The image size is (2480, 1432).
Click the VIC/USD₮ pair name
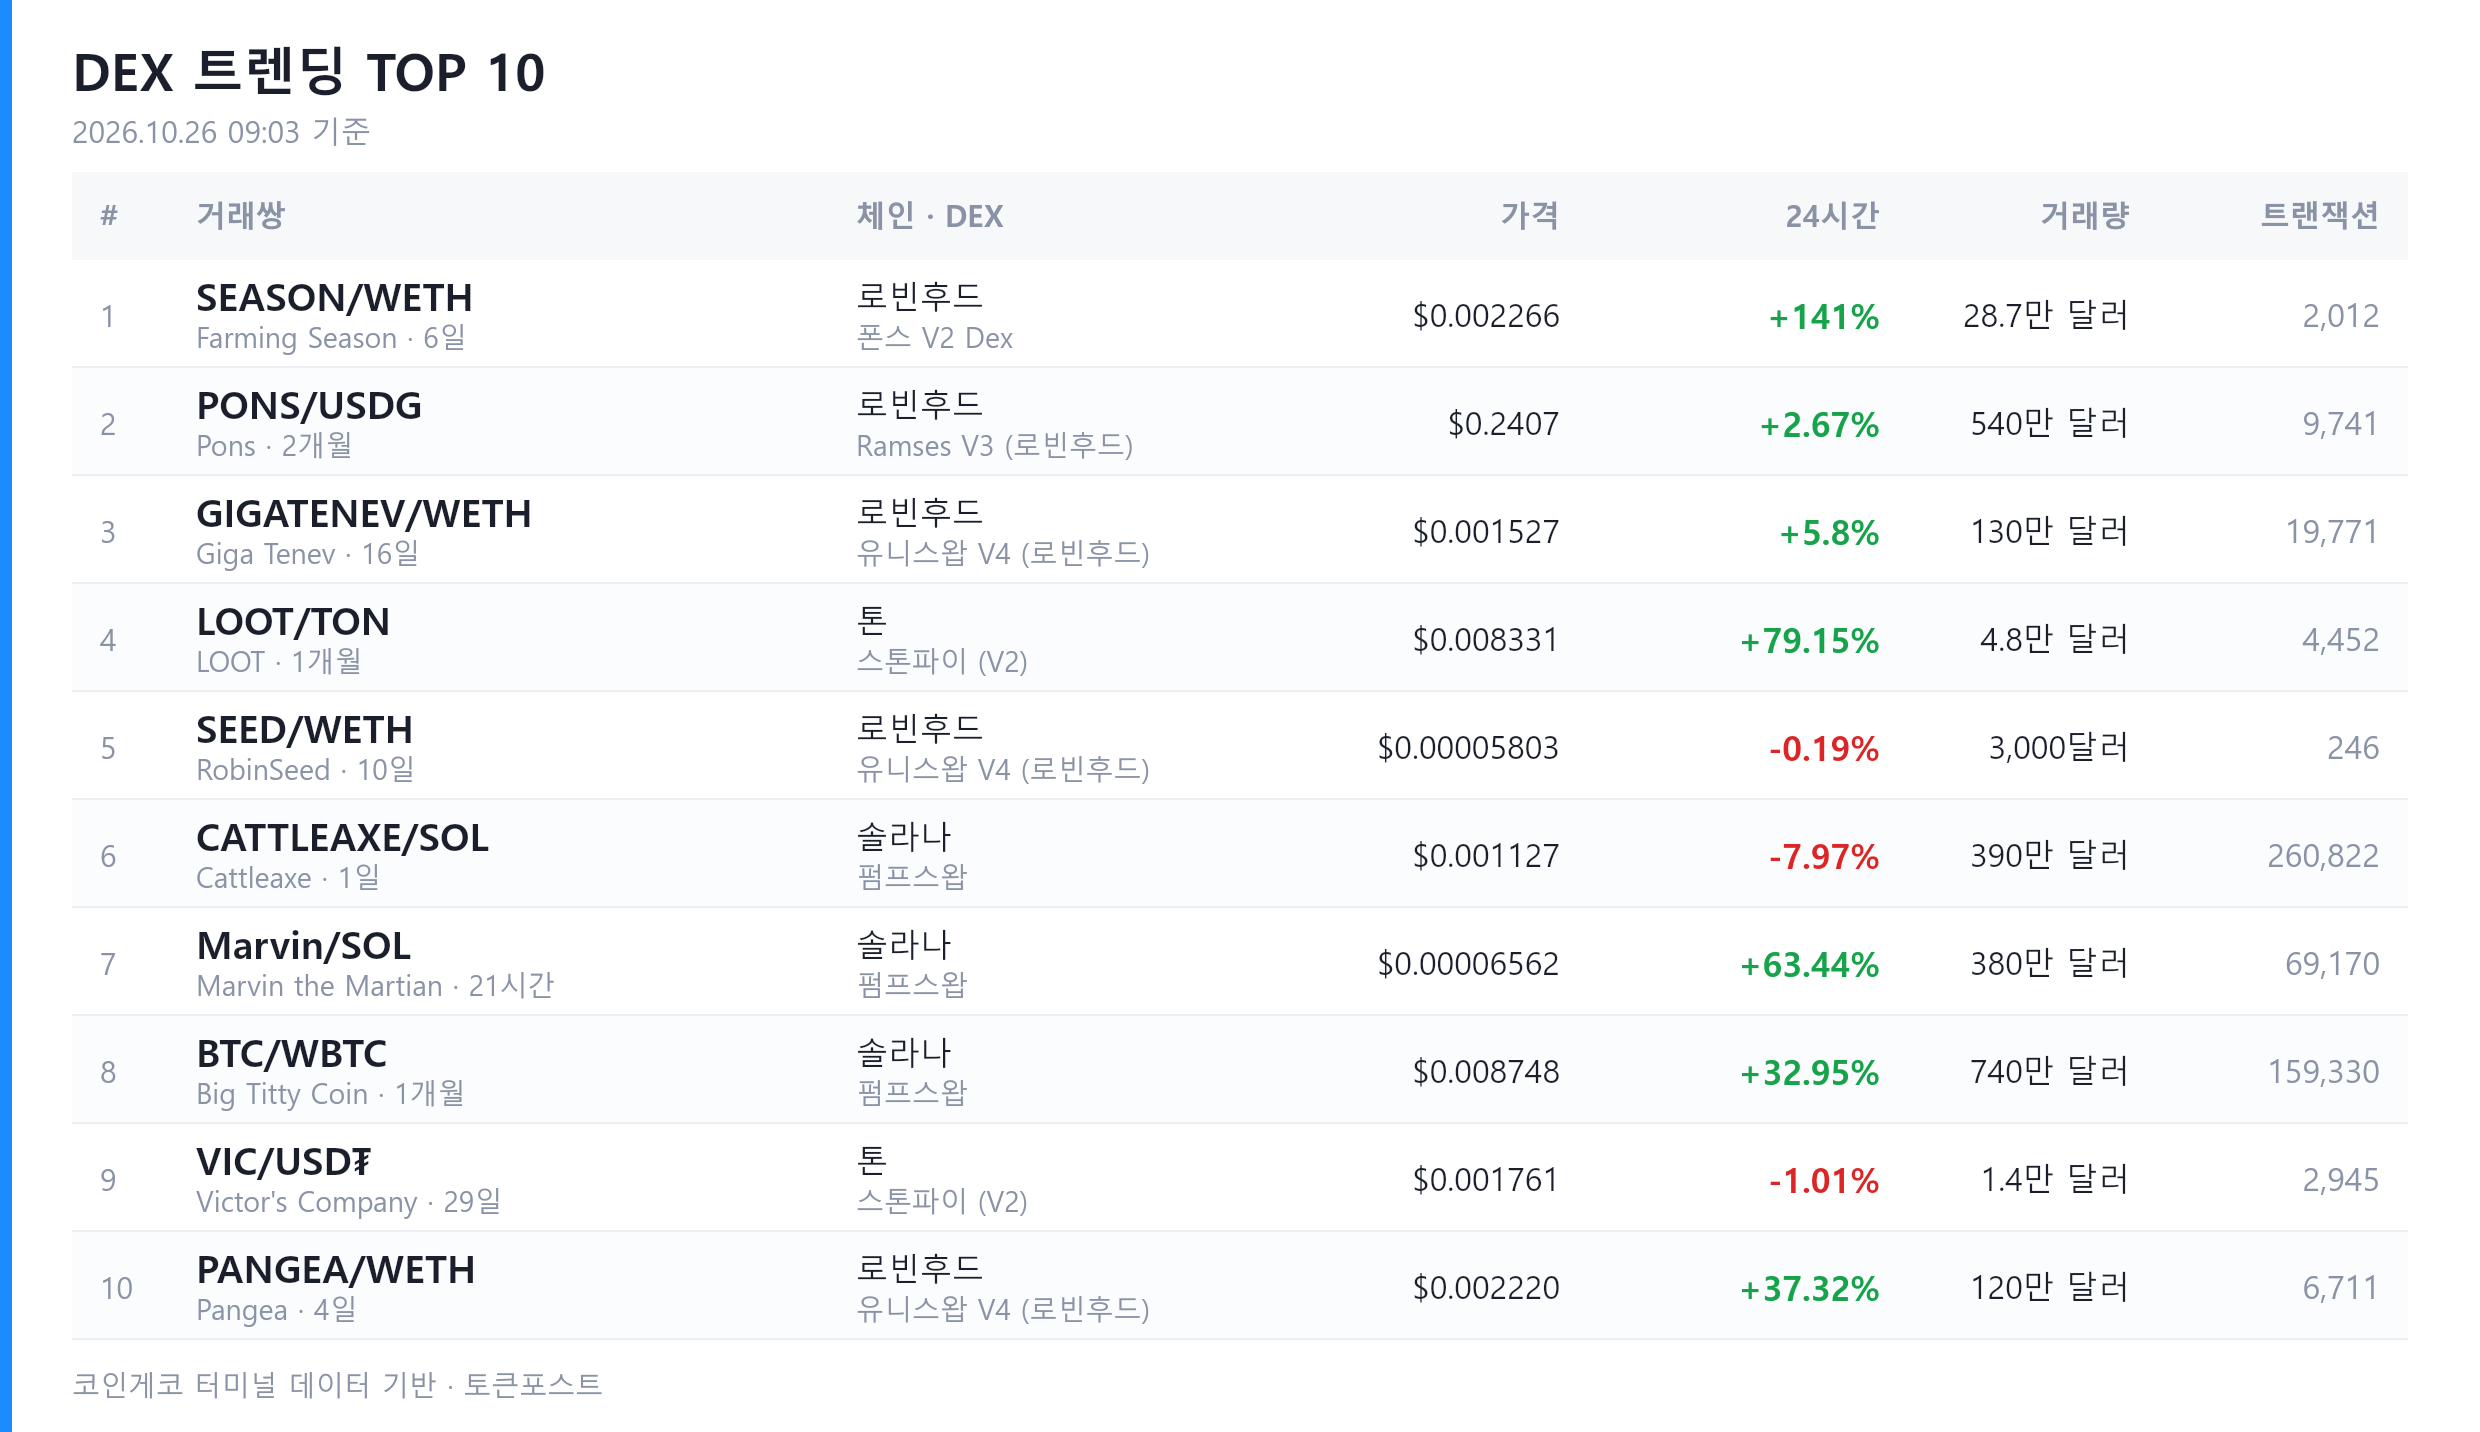[284, 1162]
